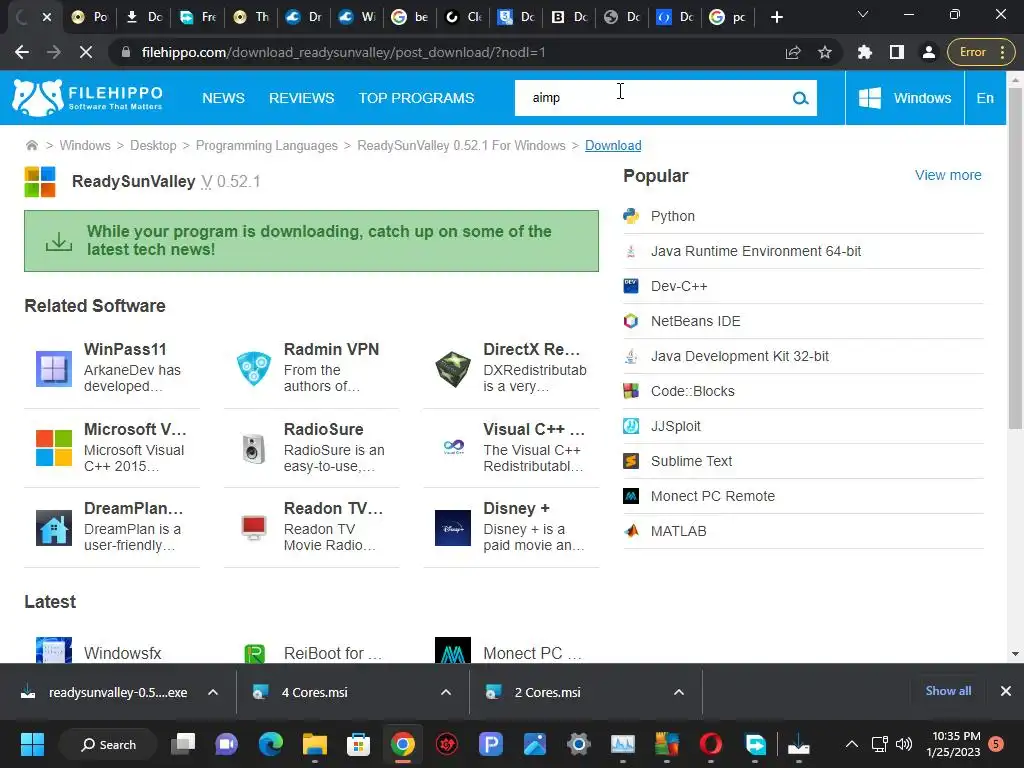Click the MATLAB icon
Image resolution: width=1024 pixels, height=768 pixels.
631,531
